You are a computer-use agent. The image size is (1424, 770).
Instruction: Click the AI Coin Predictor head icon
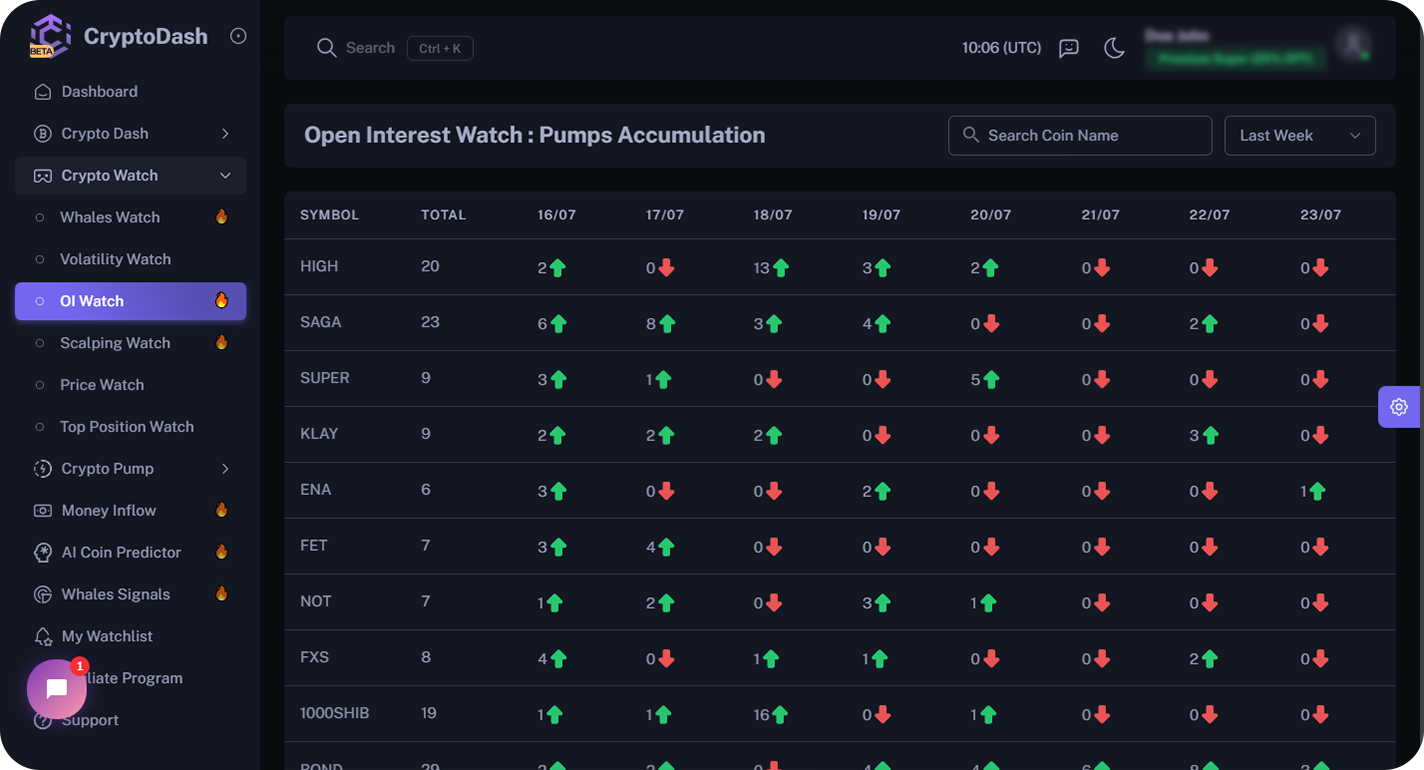43,553
